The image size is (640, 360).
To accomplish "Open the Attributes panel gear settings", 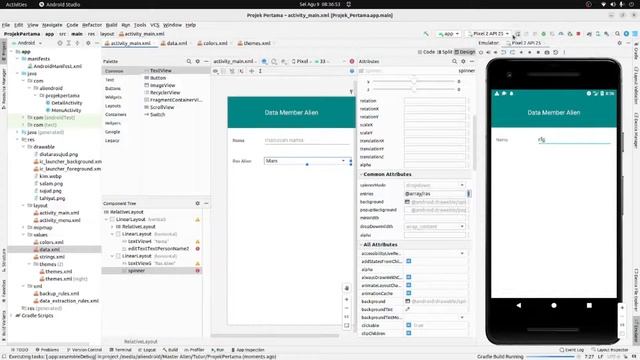I will point(463,61).
